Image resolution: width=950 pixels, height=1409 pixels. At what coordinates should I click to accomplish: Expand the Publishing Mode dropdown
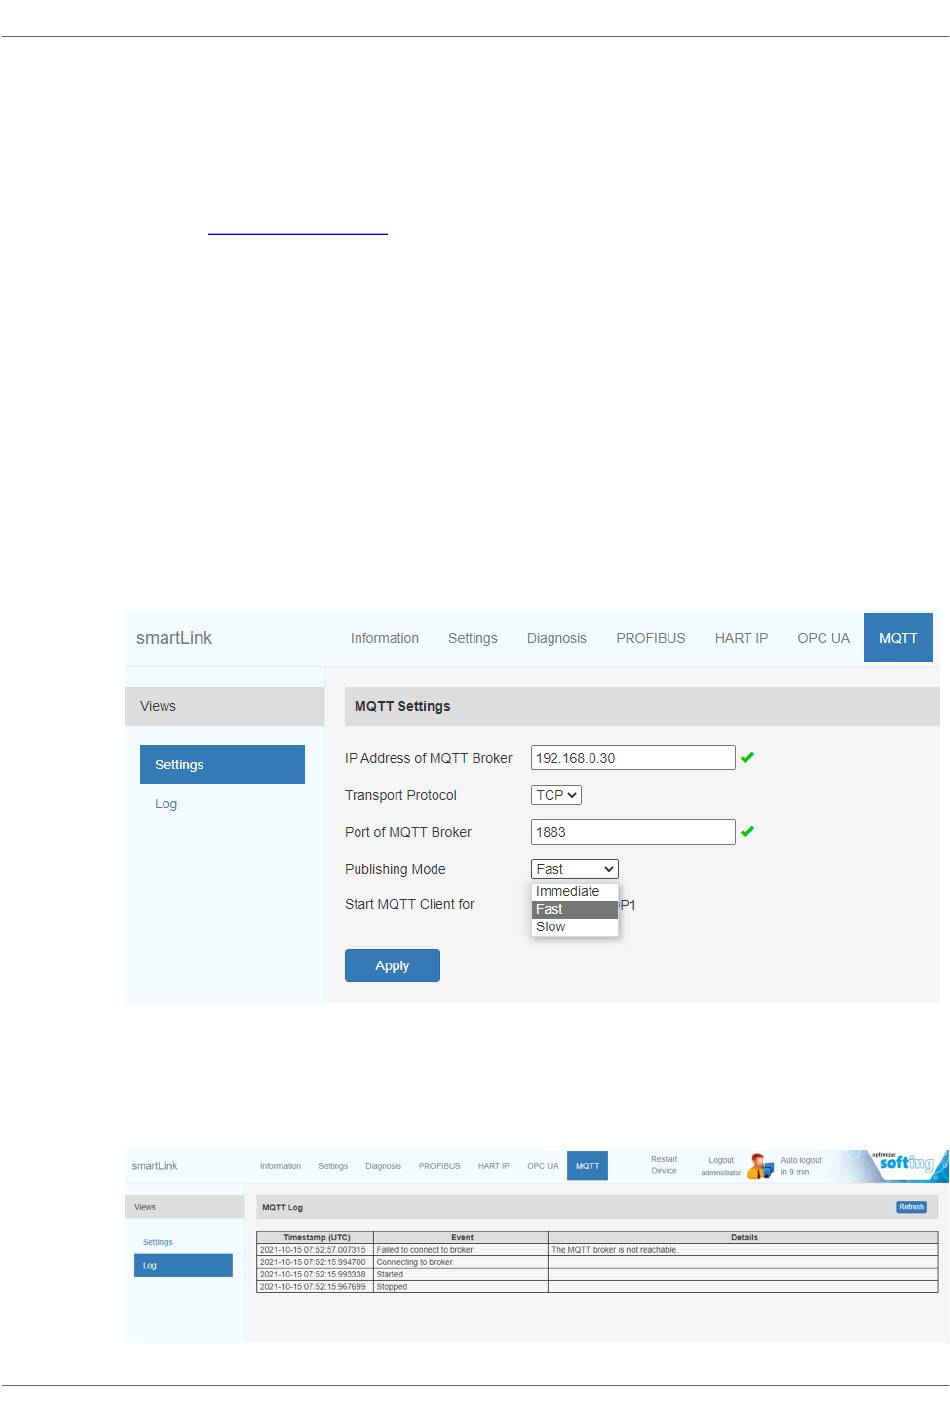tap(574, 869)
